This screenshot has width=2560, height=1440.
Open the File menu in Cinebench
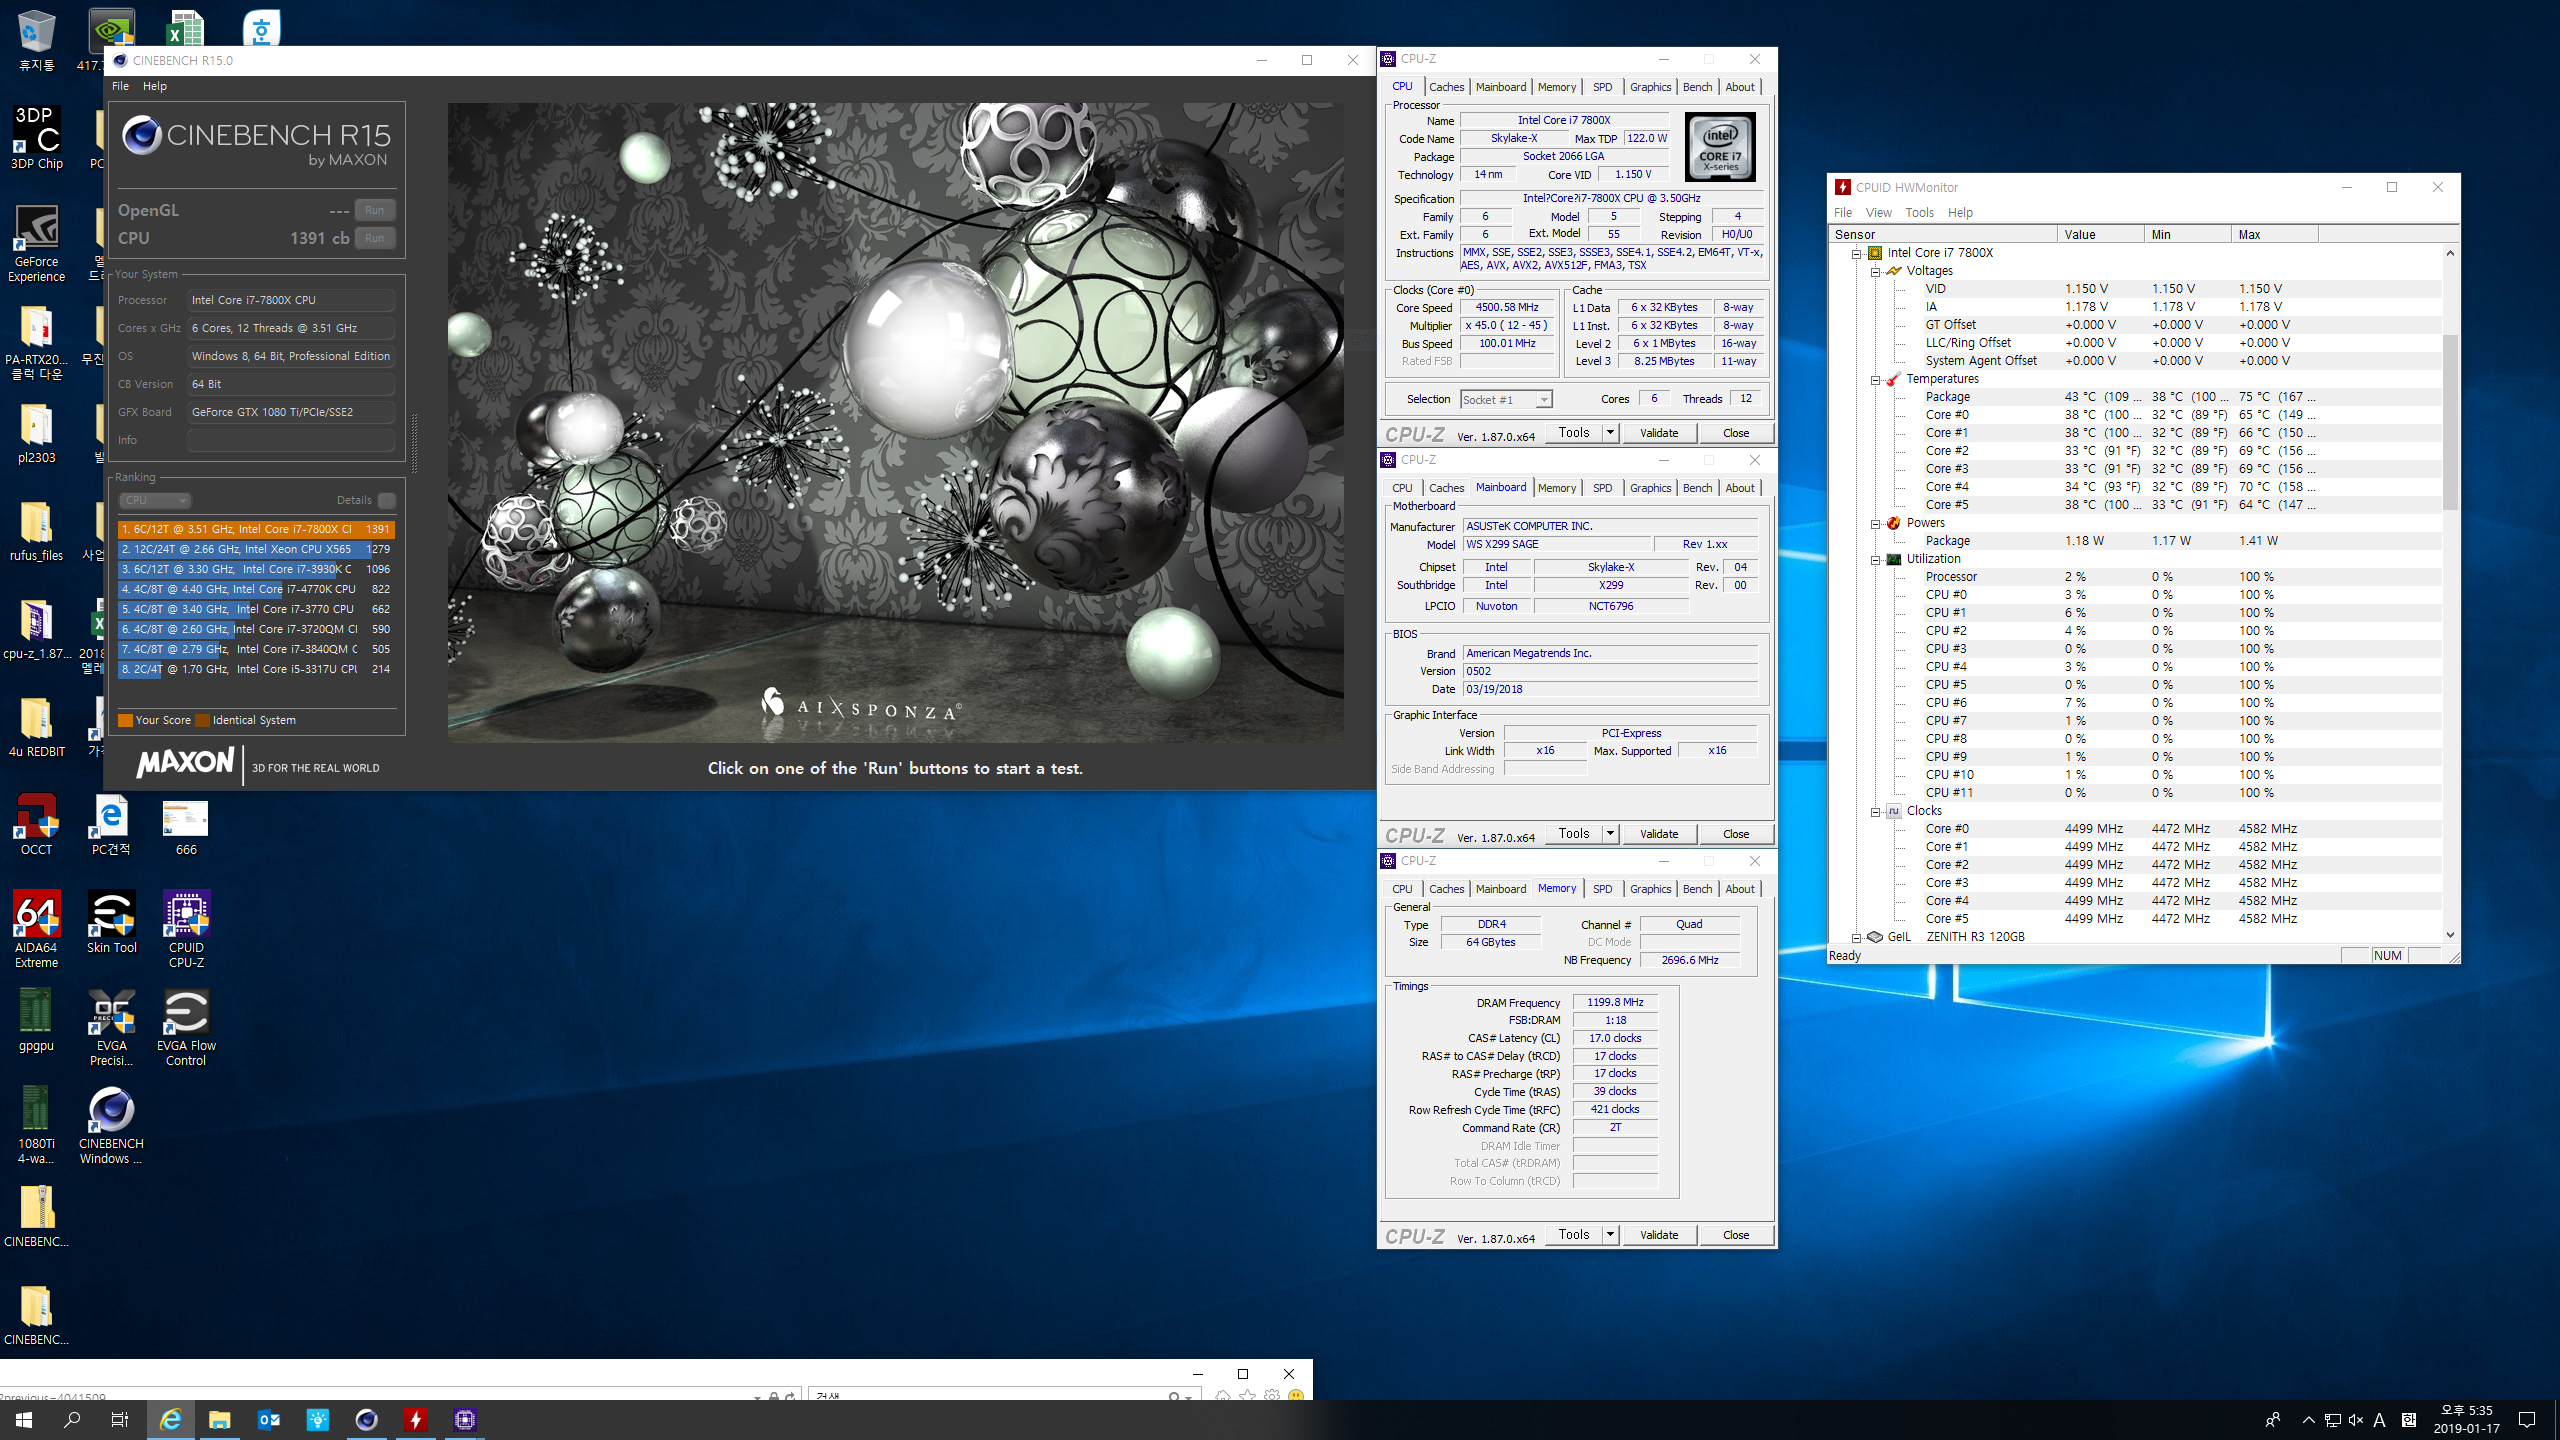tap(120, 86)
